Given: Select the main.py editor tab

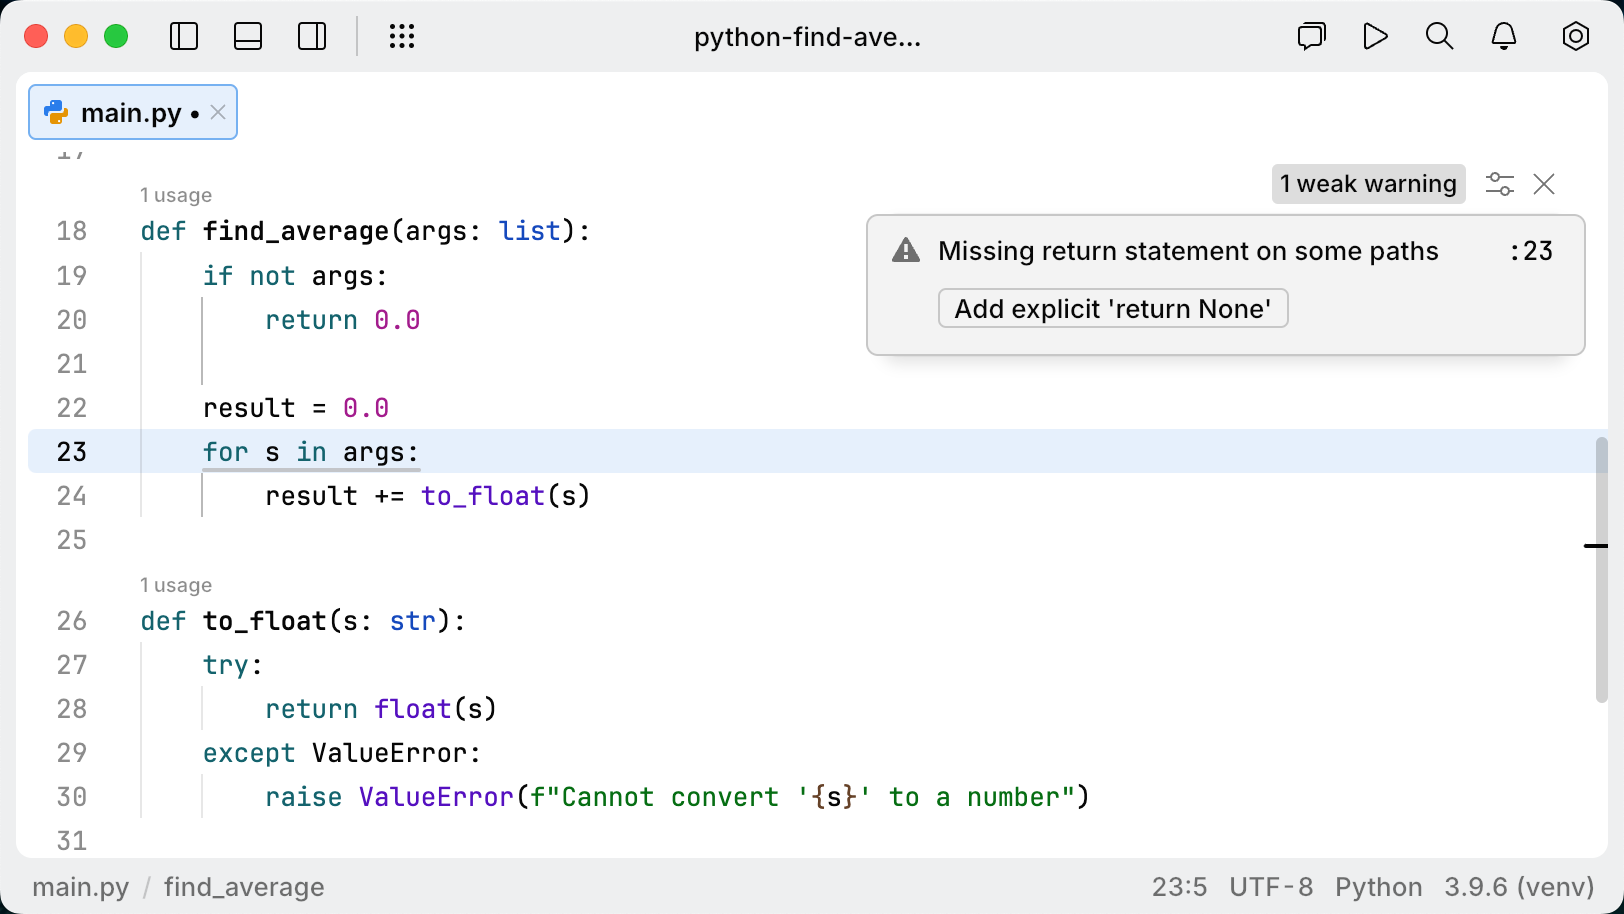Looking at the screenshot, I should pos(130,113).
